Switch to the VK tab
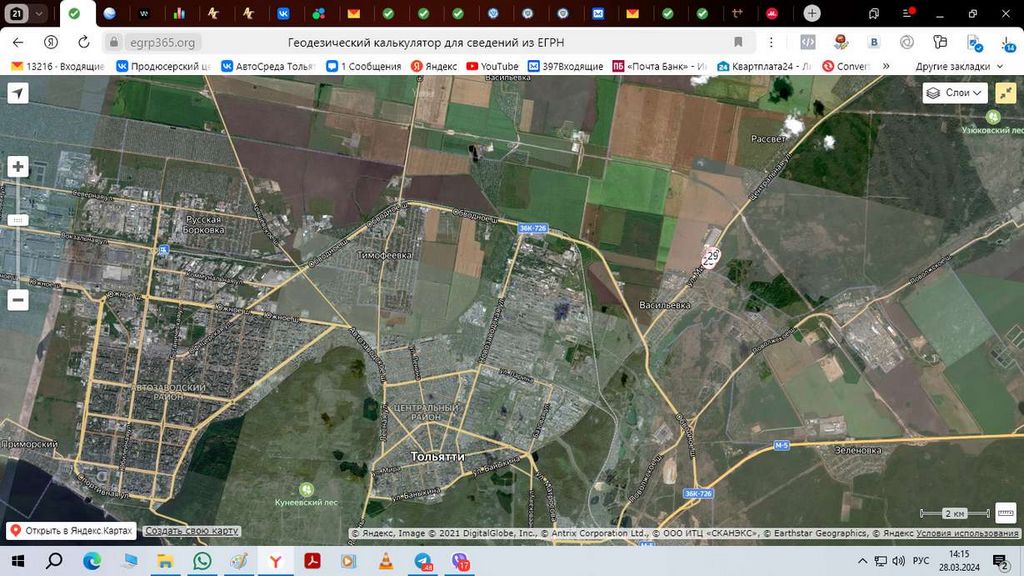The image size is (1024, 576). pos(283,13)
